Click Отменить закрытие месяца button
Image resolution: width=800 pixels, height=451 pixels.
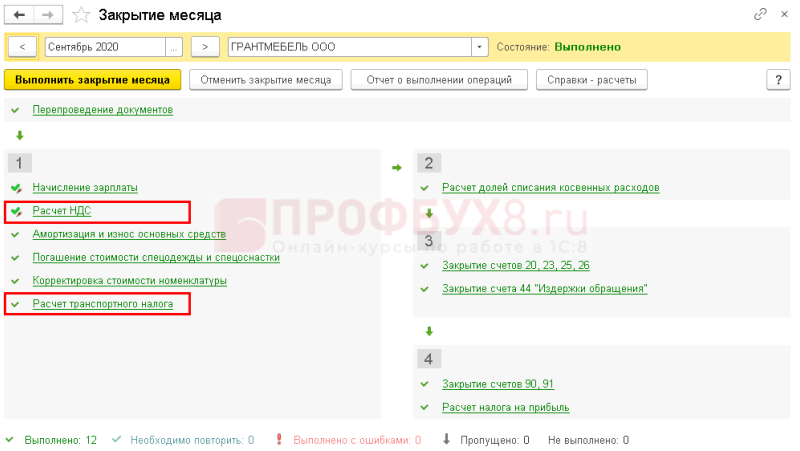pyautogui.click(x=266, y=80)
